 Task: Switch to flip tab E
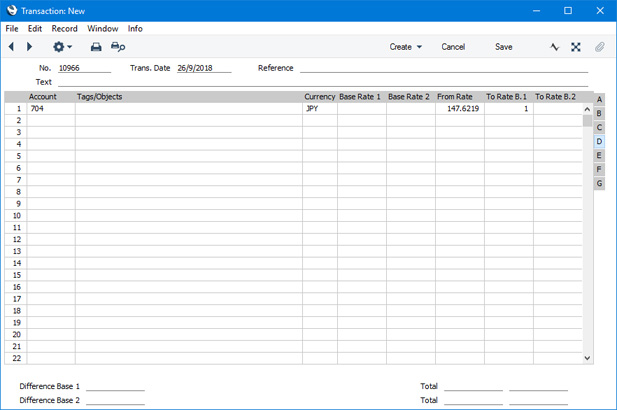(x=599, y=155)
